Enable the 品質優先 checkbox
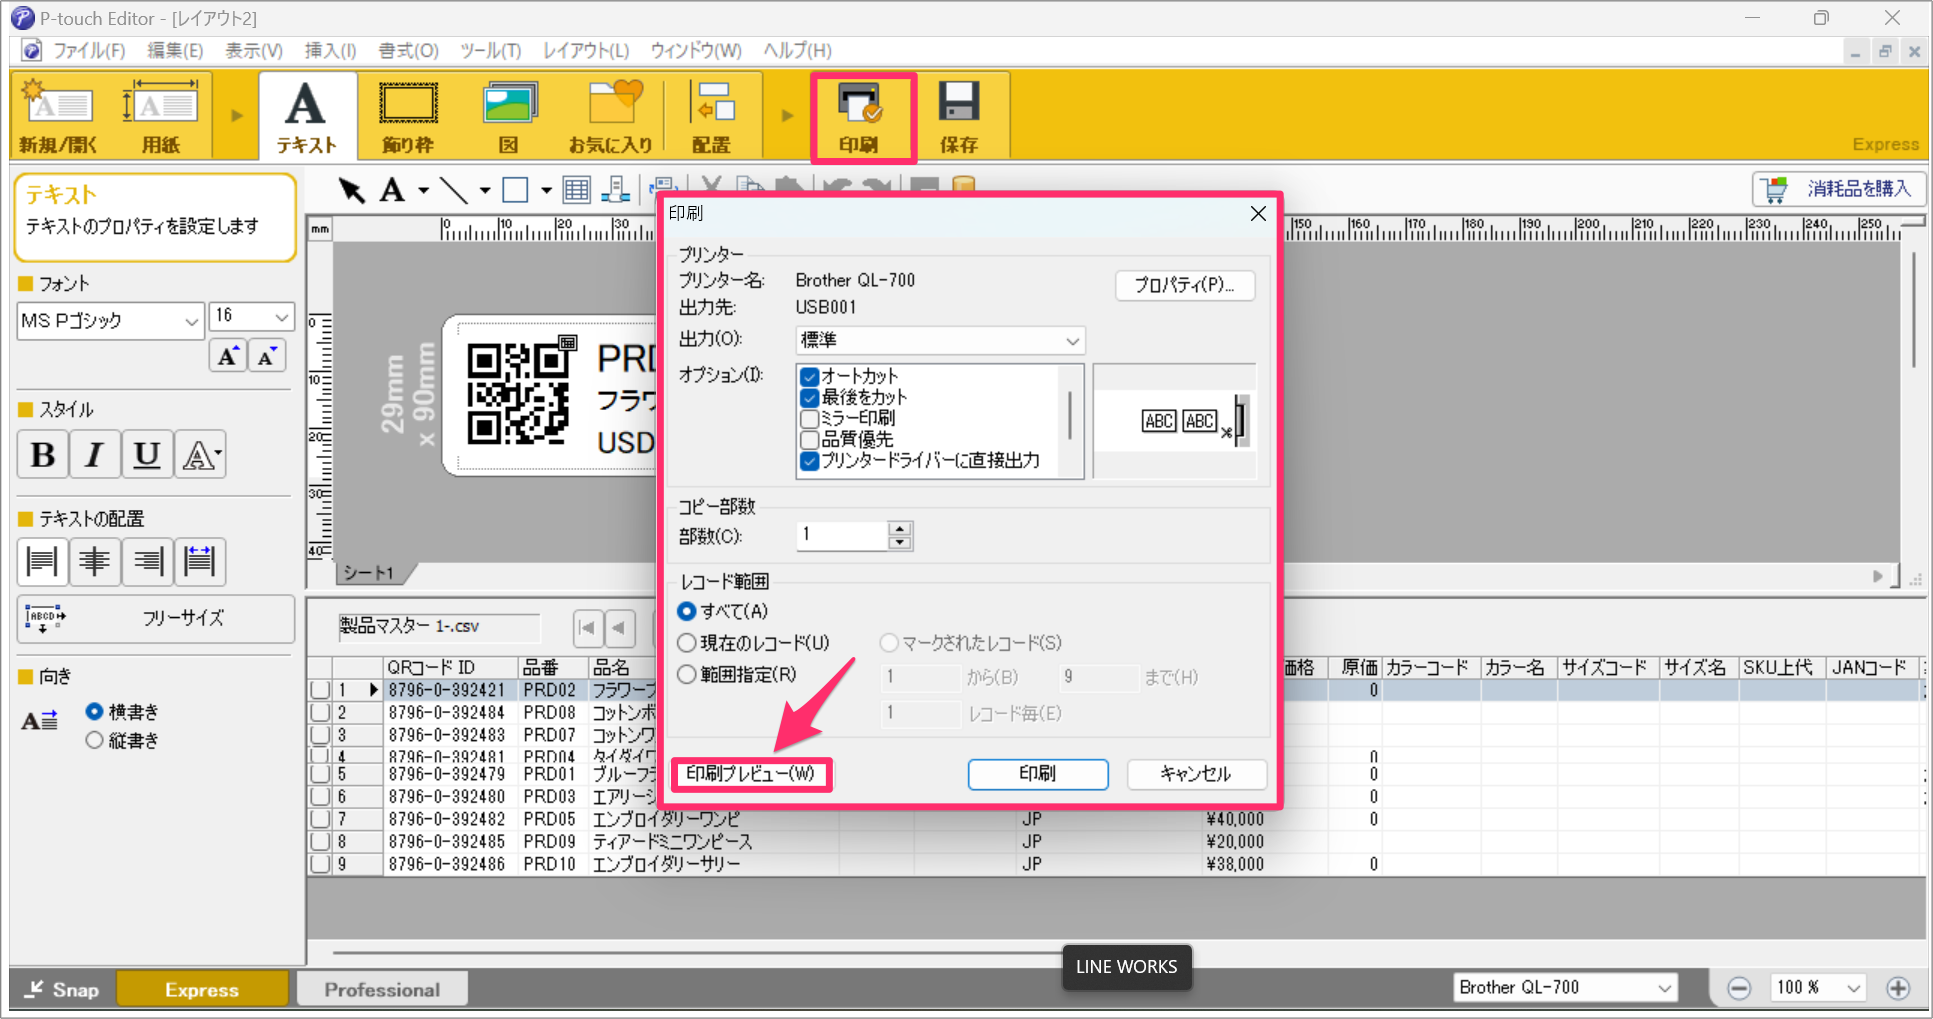 click(810, 440)
